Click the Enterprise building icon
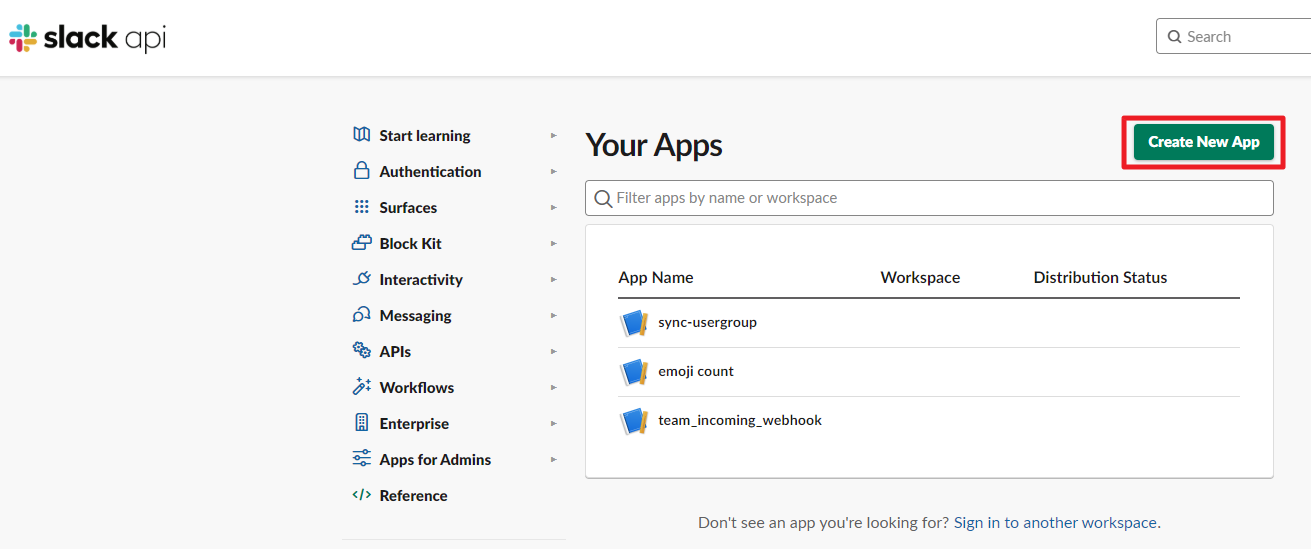Image resolution: width=1311 pixels, height=549 pixels. (362, 423)
